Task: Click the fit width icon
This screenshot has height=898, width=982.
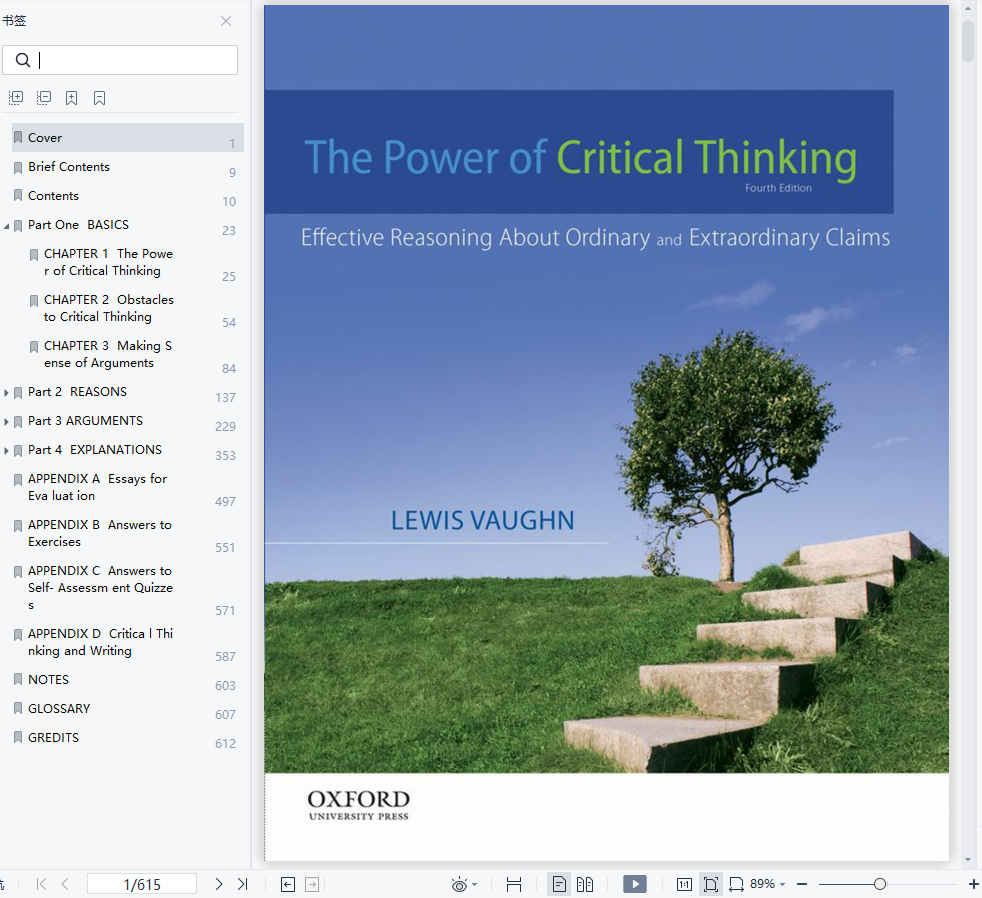Action: tap(514, 884)
